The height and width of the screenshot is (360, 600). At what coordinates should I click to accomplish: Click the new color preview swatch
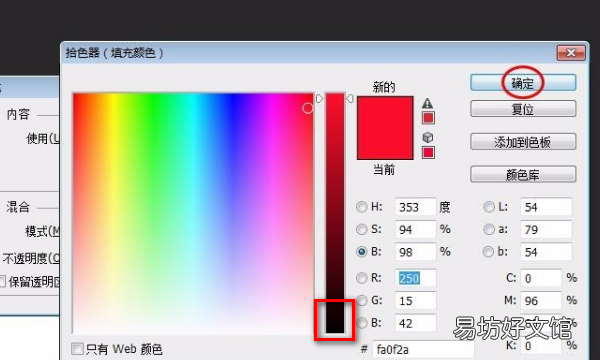click(385, 112)
